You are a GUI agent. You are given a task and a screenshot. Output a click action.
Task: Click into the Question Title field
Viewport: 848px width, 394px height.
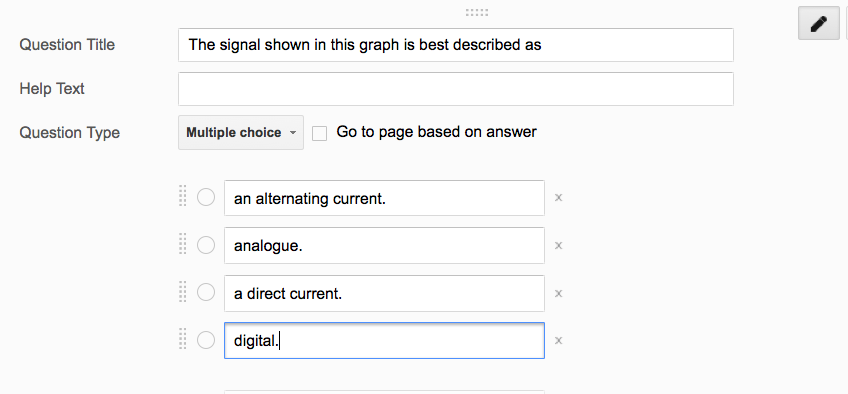(456, 45)
